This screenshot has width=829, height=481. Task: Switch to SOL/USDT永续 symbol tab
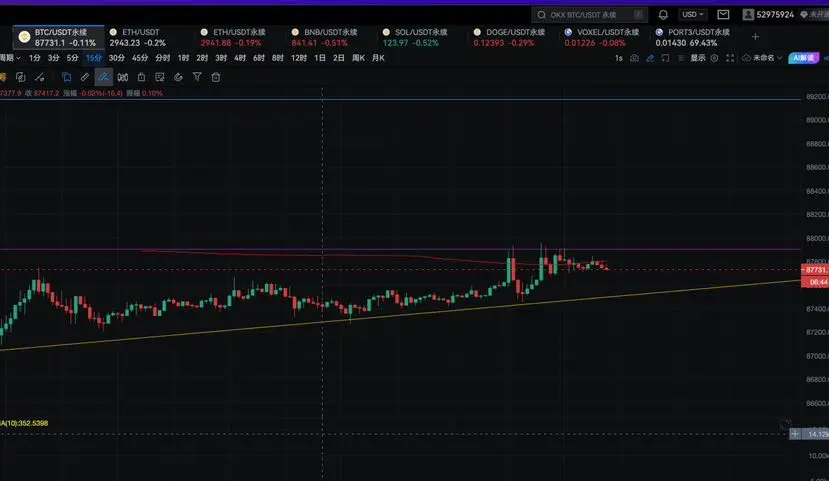[423, 37]
